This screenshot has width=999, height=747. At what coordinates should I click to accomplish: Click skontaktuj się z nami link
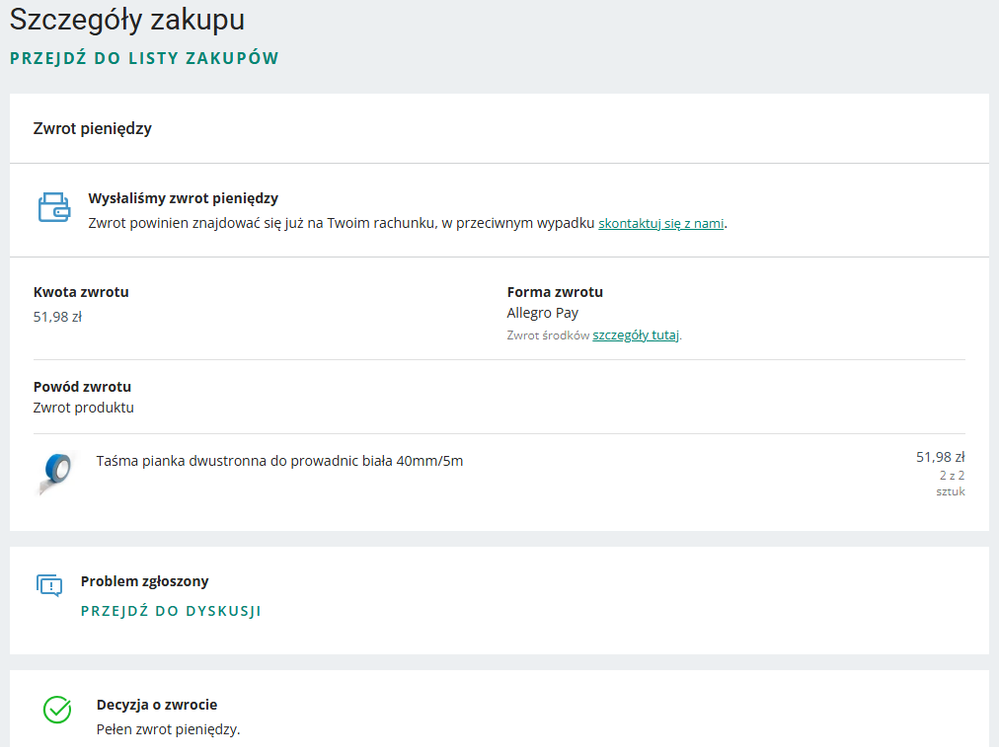pos(661,223)
